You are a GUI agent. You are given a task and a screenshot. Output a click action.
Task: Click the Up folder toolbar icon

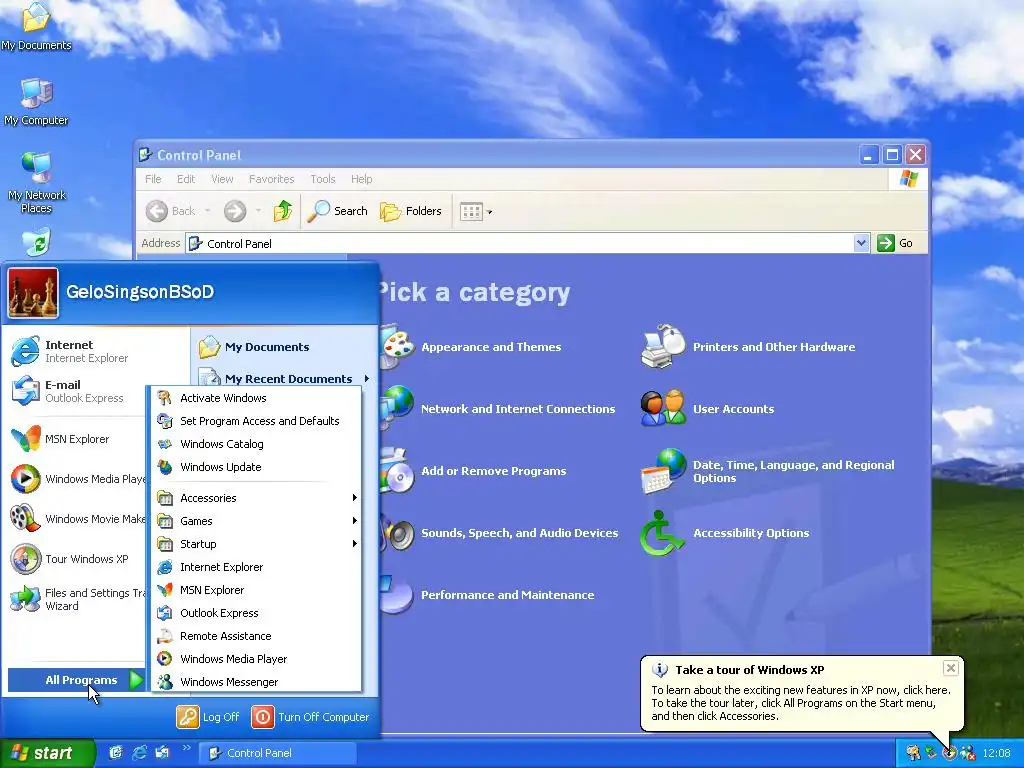click(x=283, y=211)
